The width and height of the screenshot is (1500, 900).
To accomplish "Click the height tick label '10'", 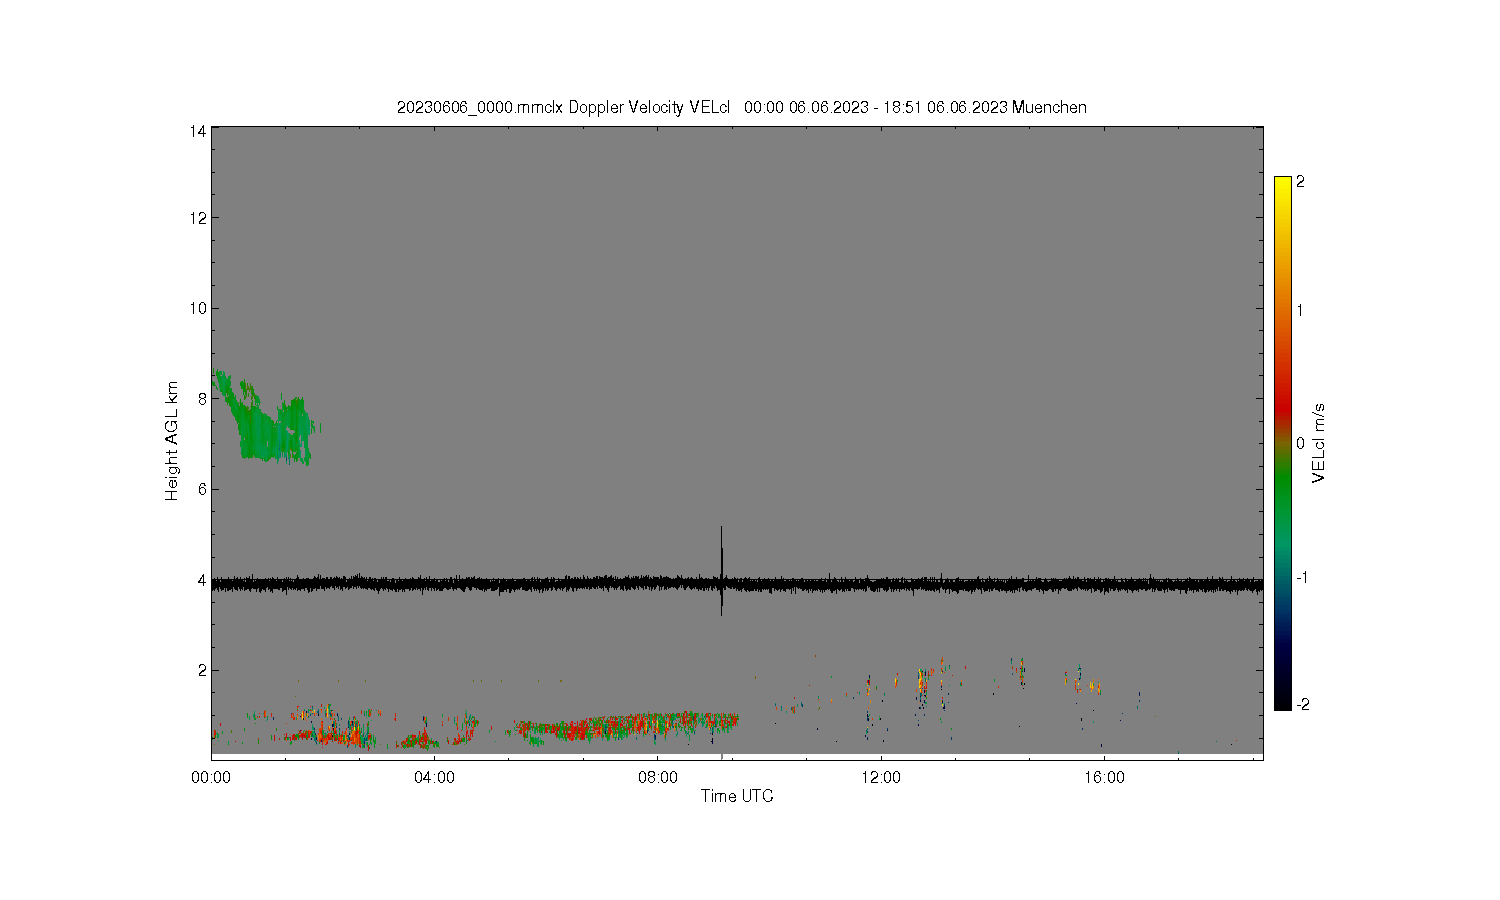I will tap(198, 308).
